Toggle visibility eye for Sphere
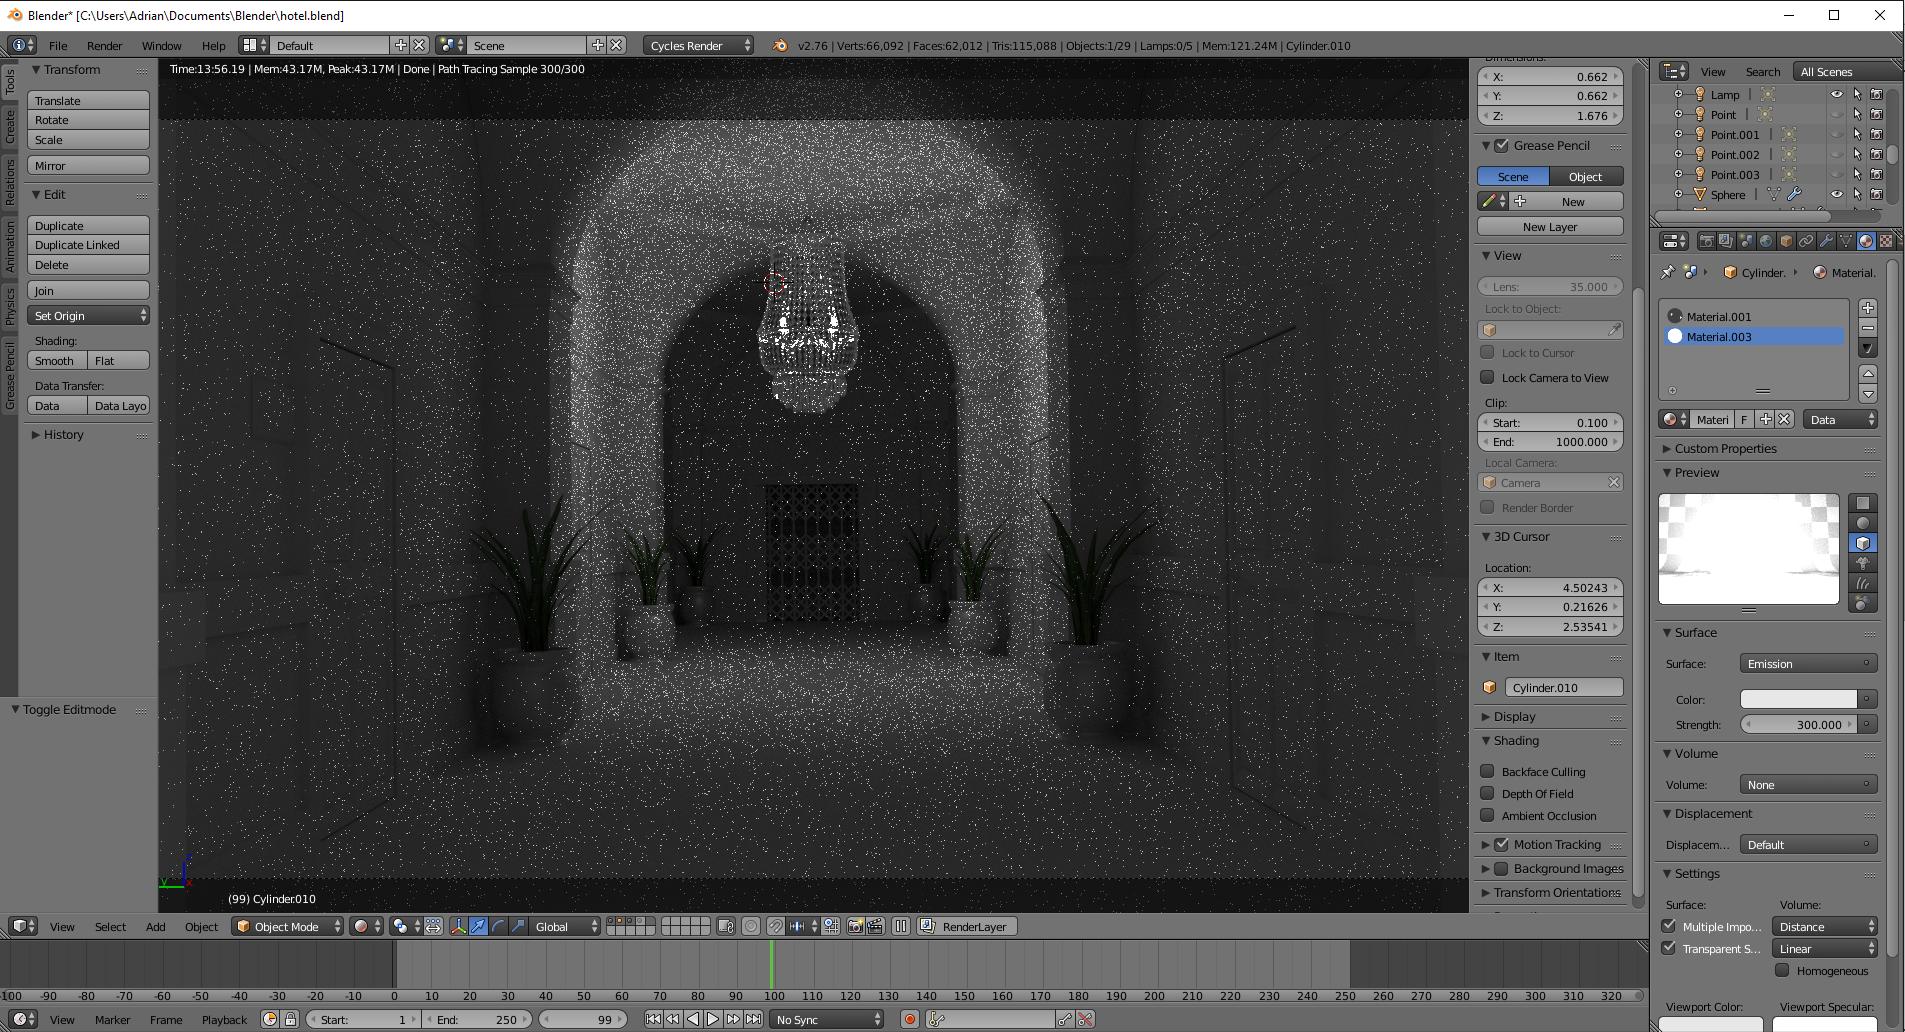 pos(1836,195)
